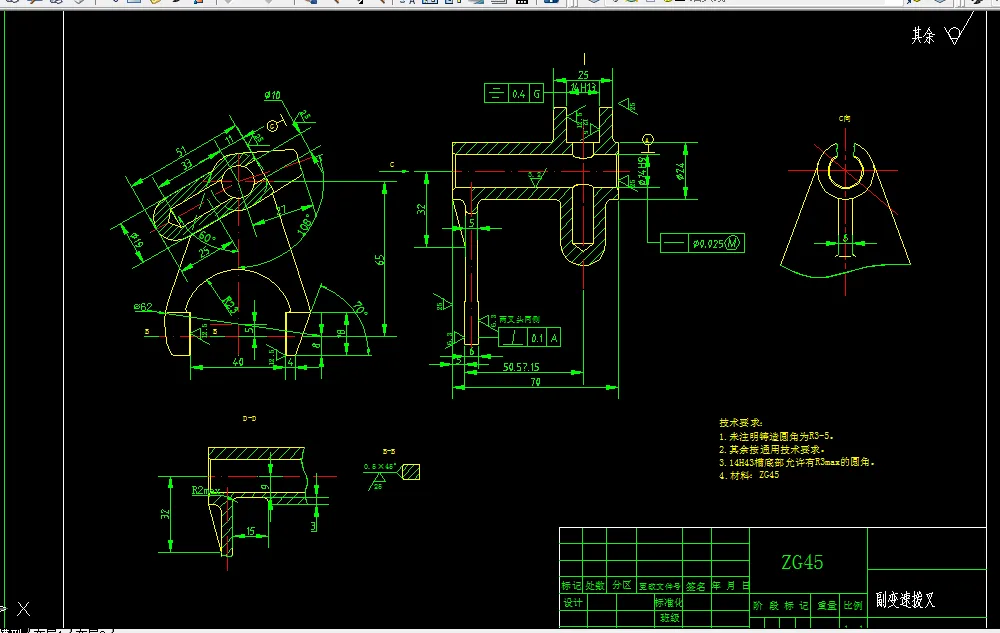Viewport: 1000px width, 633px height.
Task: Click the 'B-B' section label
Action: pos(388,452)
